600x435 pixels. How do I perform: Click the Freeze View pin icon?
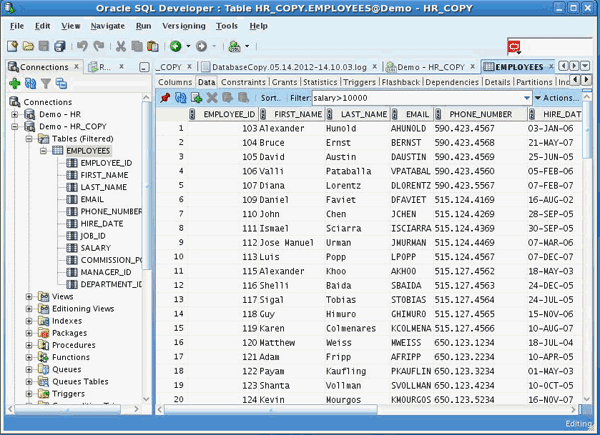(165, 98)
